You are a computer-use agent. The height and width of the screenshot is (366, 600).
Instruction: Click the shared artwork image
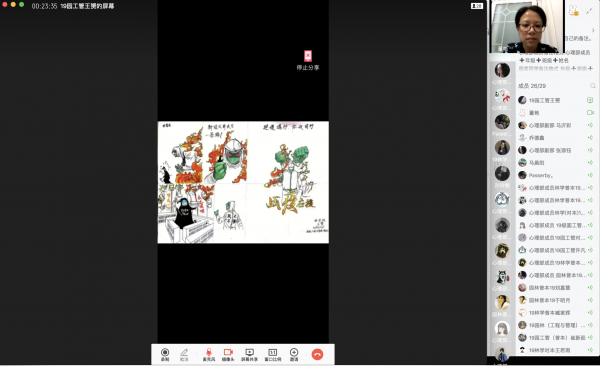click(x=243, y=182)
